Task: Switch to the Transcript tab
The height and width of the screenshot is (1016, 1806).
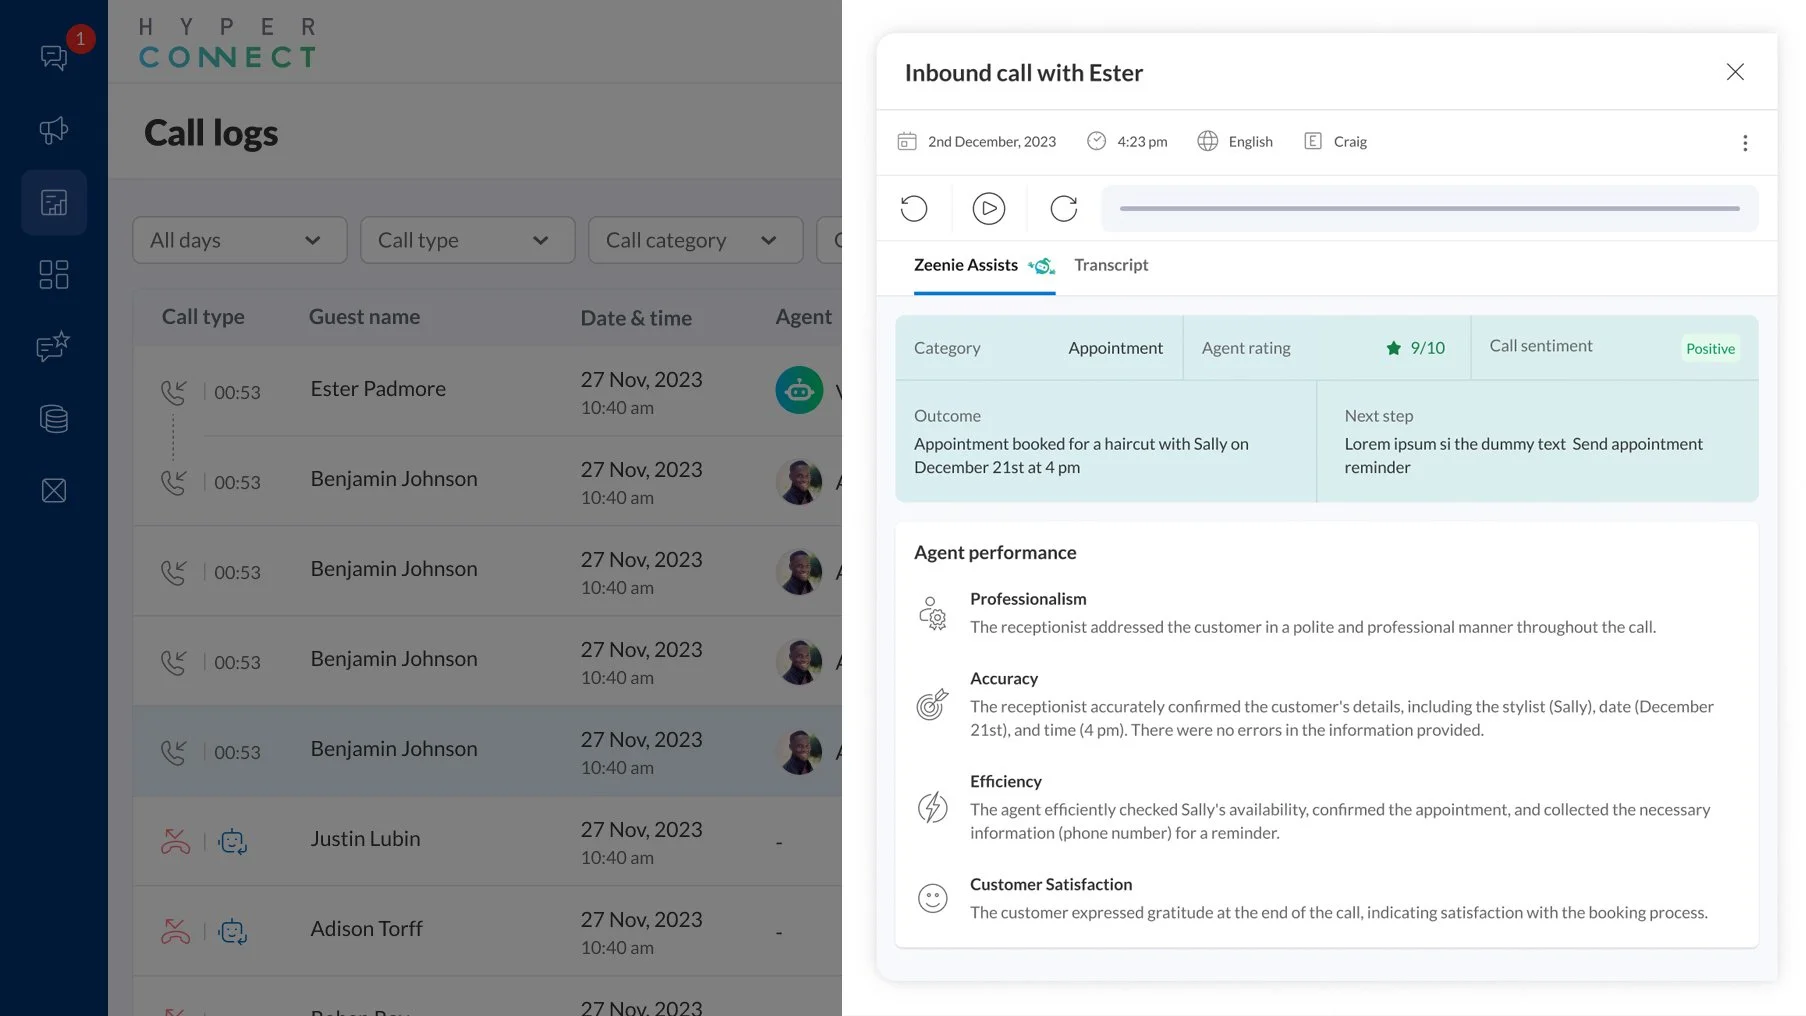Action: 1111,265
